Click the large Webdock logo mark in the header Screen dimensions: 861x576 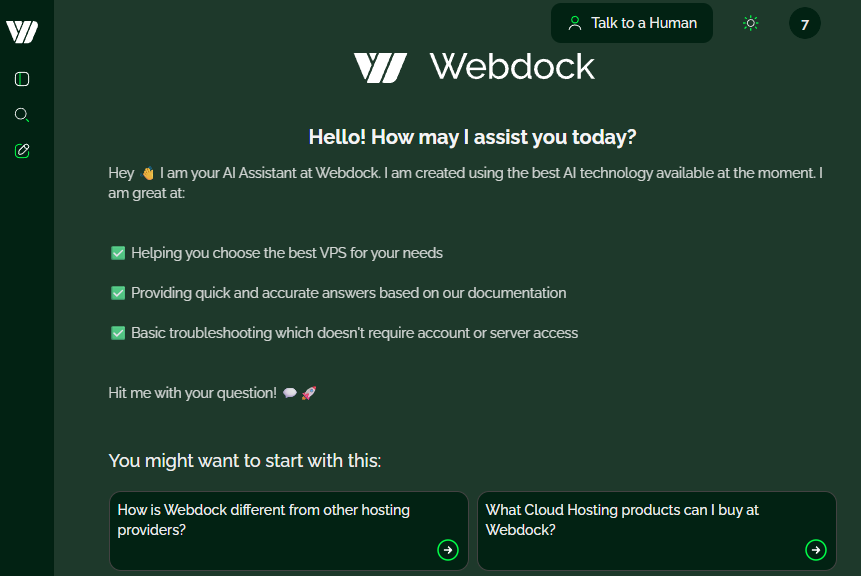pos(380,67)
